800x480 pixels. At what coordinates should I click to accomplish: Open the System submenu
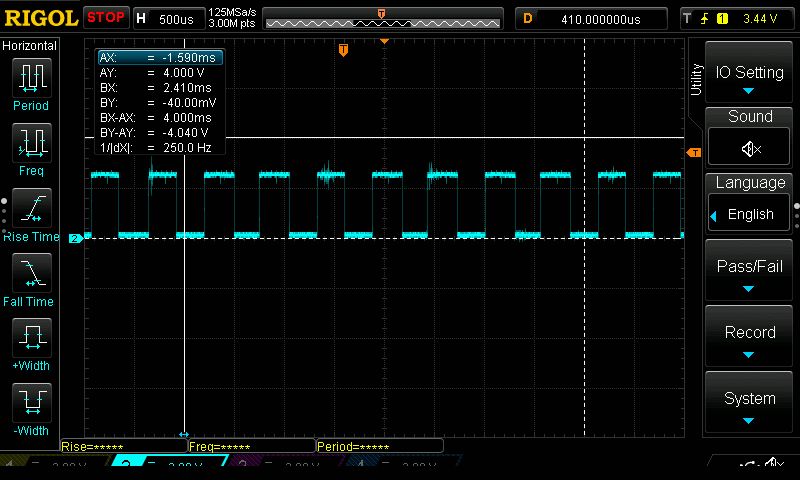tap(749, 402)
